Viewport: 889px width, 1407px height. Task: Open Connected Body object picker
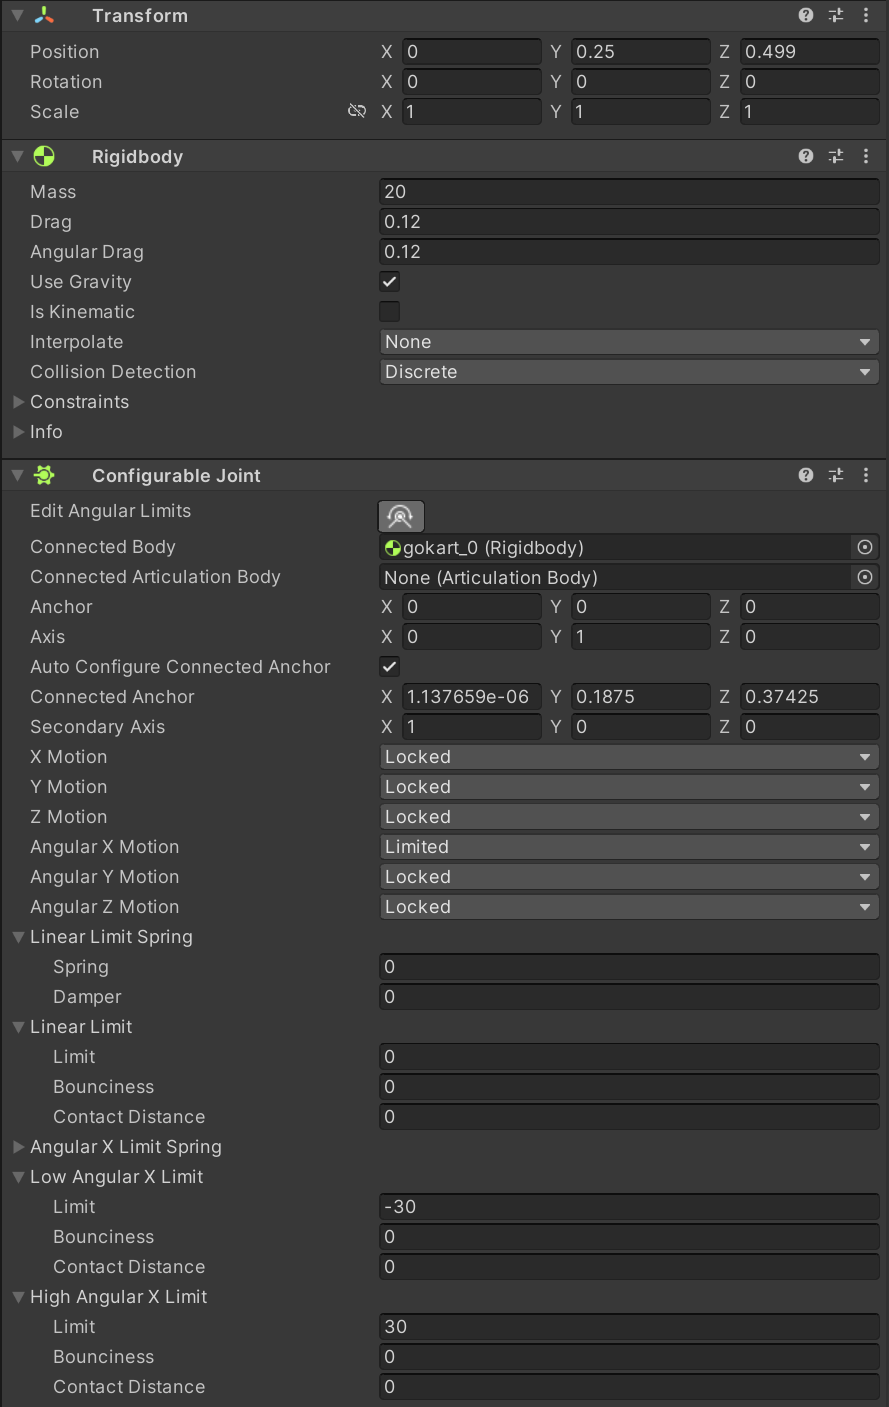[865, 547]
